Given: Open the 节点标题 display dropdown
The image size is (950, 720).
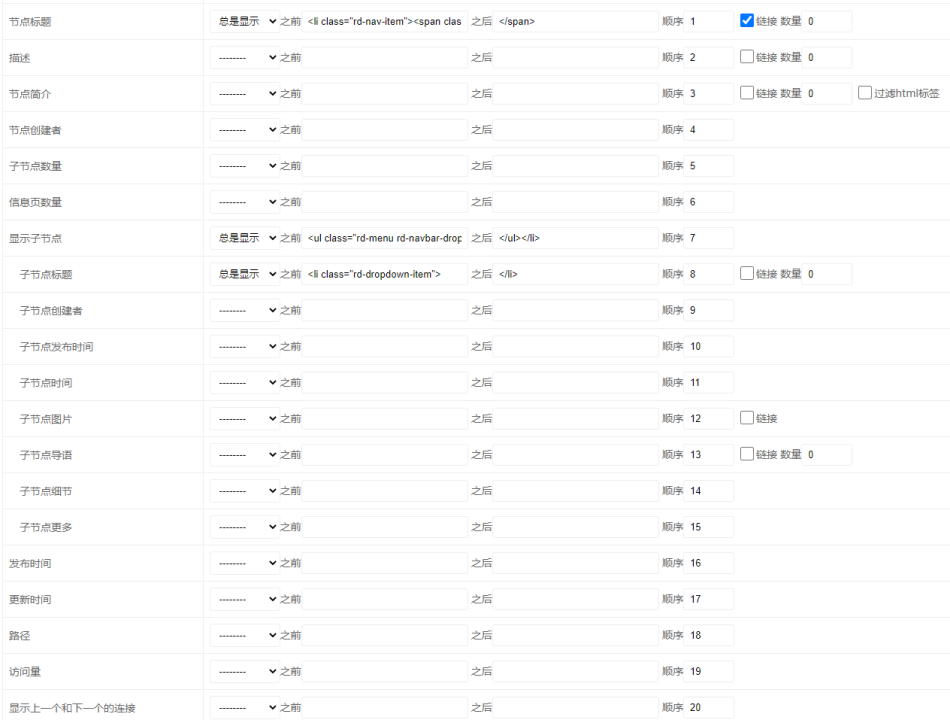Looking at the screenshot, I should [x=244, y=21].
